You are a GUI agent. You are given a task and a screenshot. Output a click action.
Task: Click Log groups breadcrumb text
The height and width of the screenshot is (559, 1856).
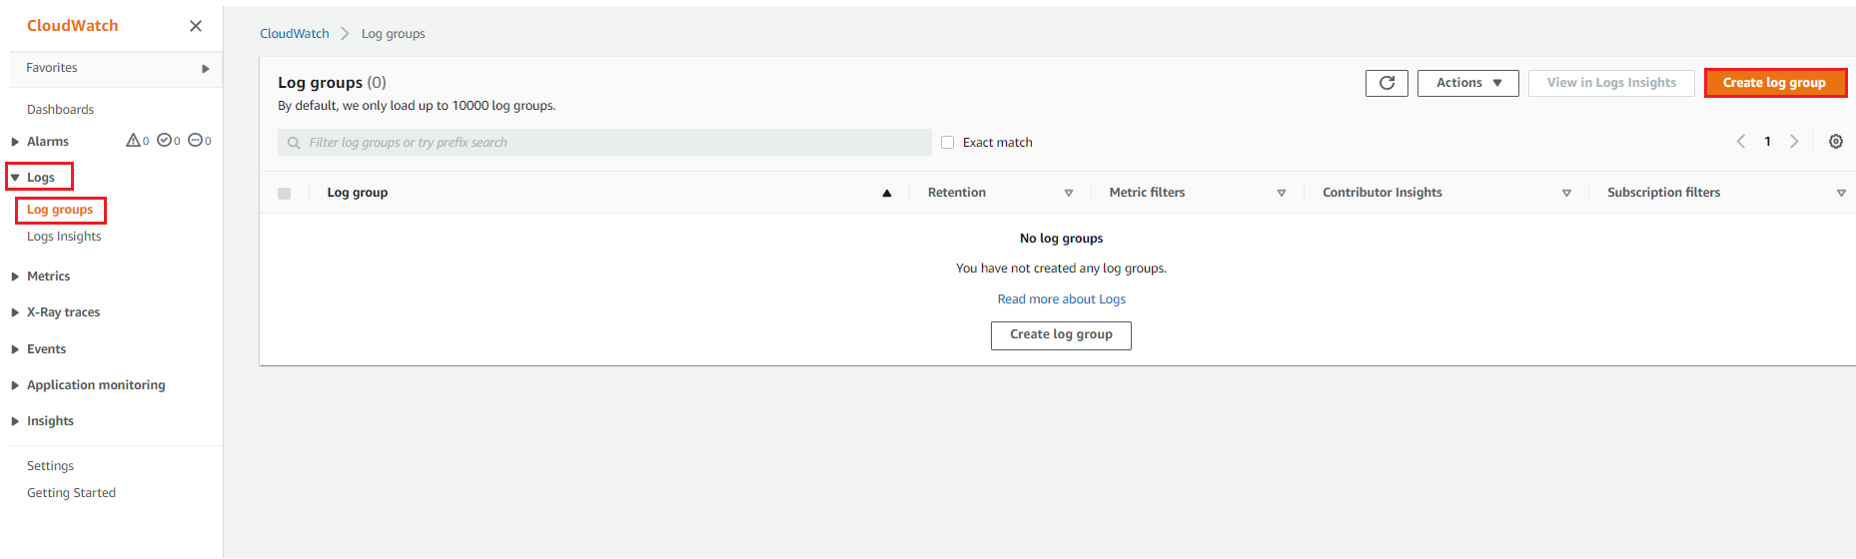pyautogui.click(x=393, y=34)
